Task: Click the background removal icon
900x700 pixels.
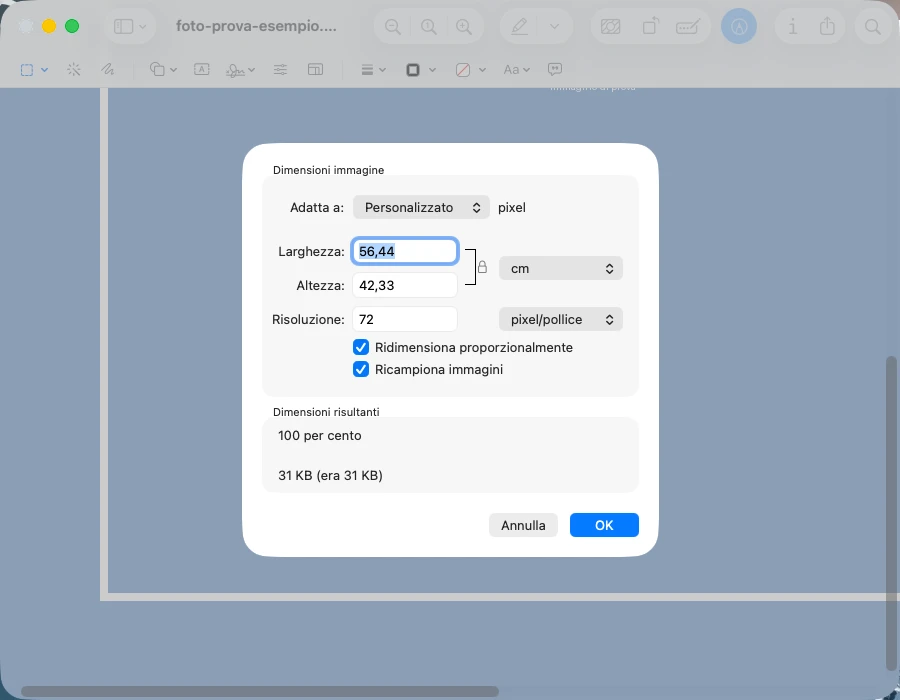Action: [x=611, y=26]
